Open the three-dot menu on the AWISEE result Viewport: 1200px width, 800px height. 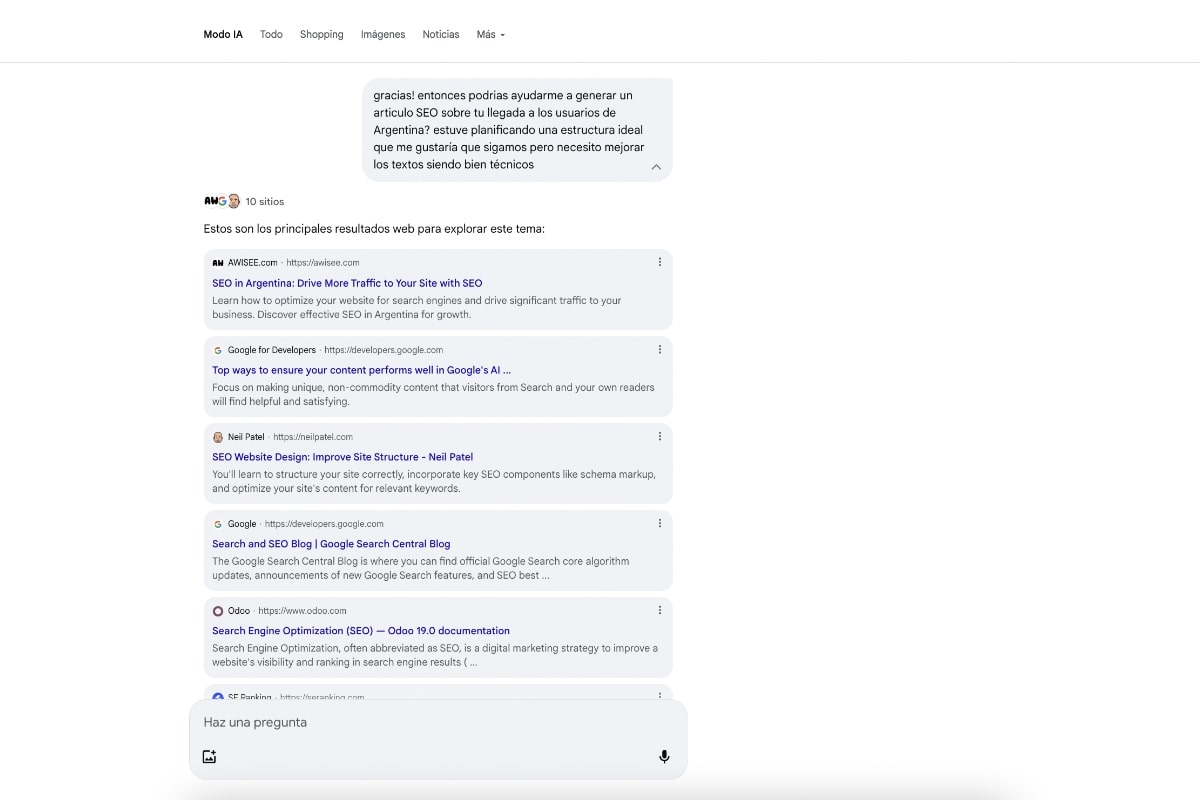659,261
